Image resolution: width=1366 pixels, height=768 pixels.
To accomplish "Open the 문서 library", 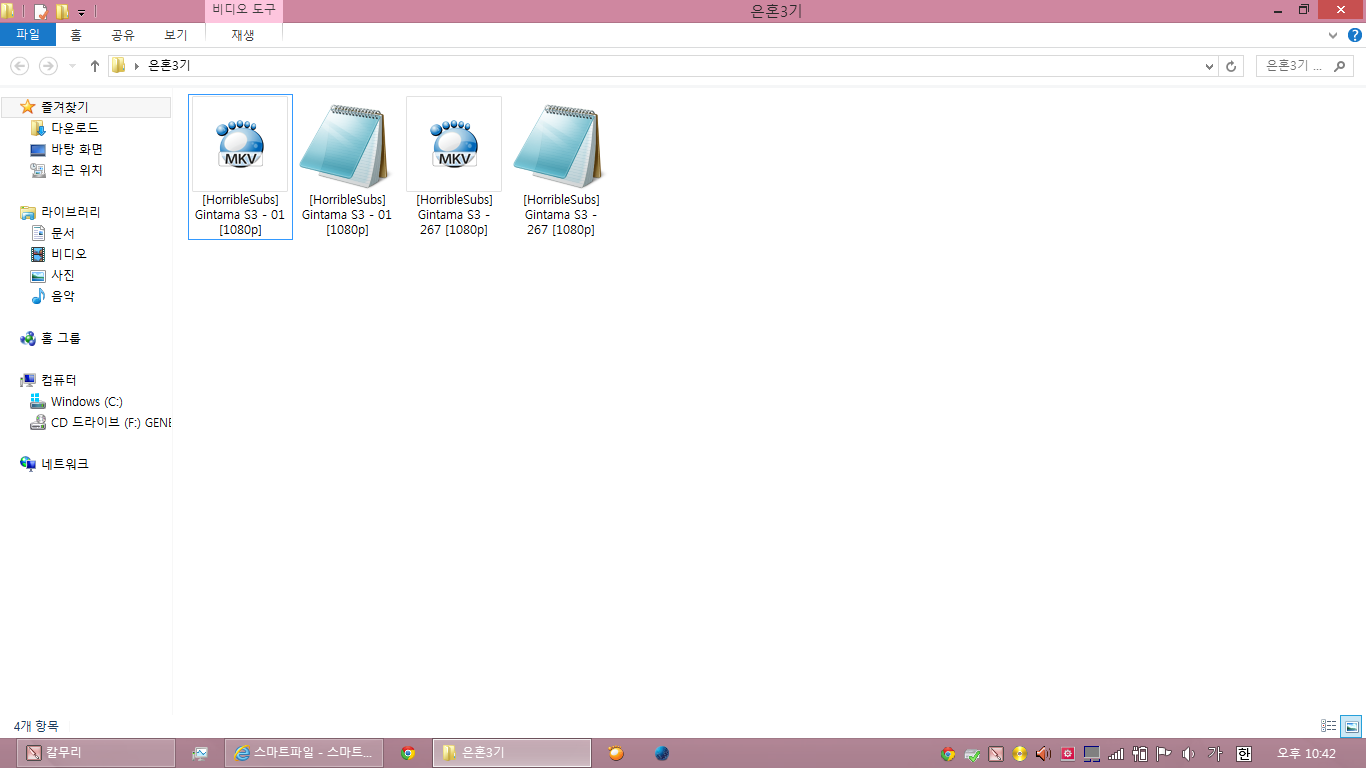I will point(63,233).
